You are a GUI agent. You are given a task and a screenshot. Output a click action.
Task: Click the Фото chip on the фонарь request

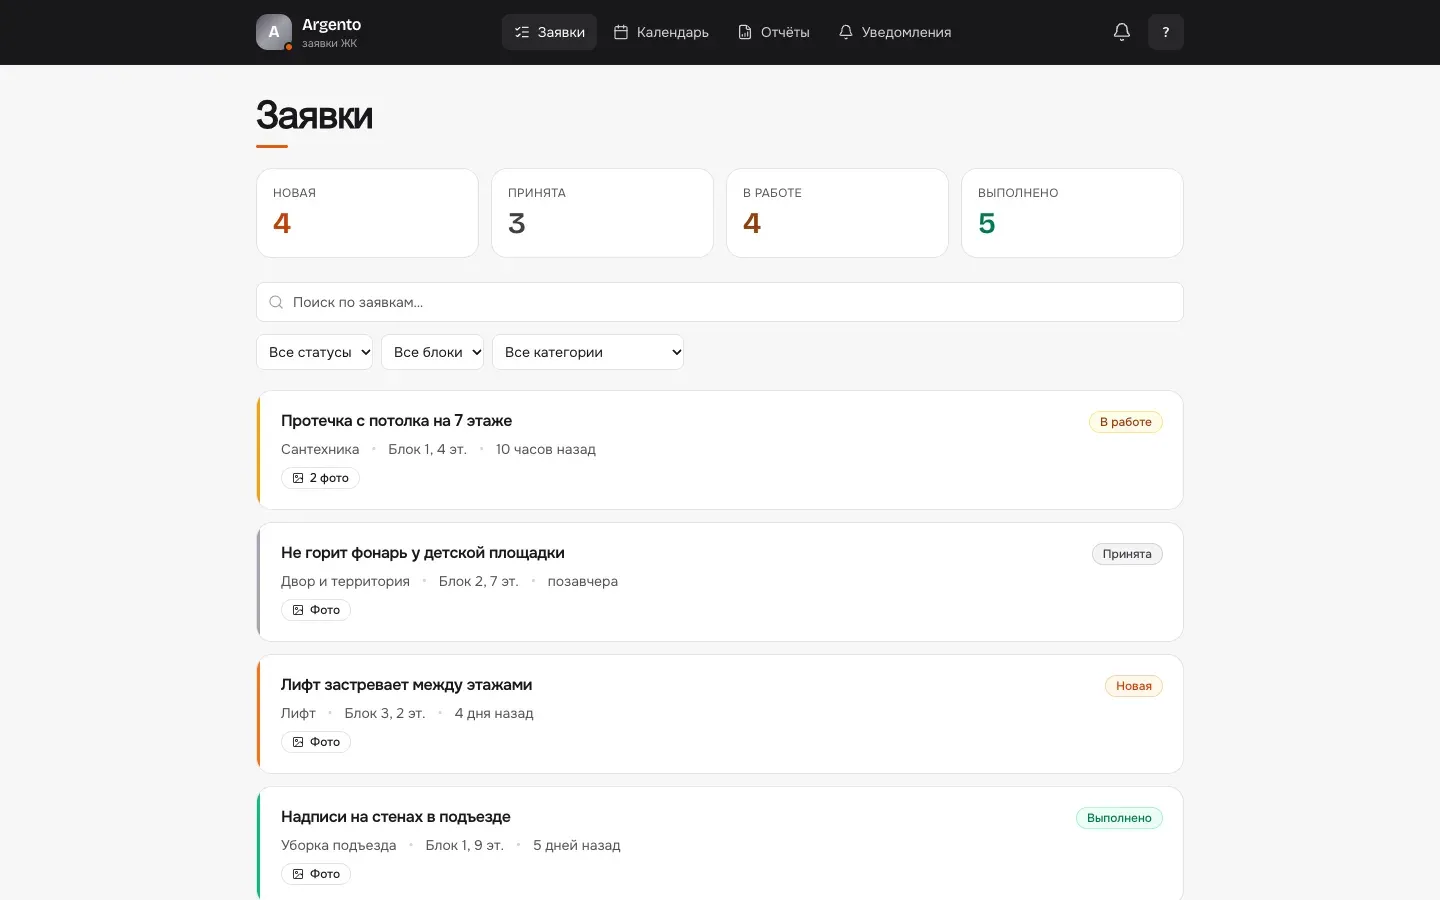pyautogui.click(x=316, y=610)
